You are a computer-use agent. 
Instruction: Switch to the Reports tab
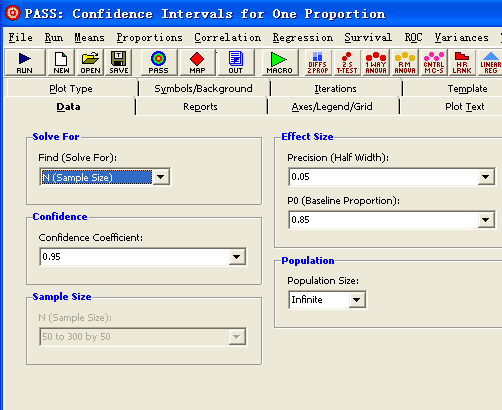(x=200, y=107)
